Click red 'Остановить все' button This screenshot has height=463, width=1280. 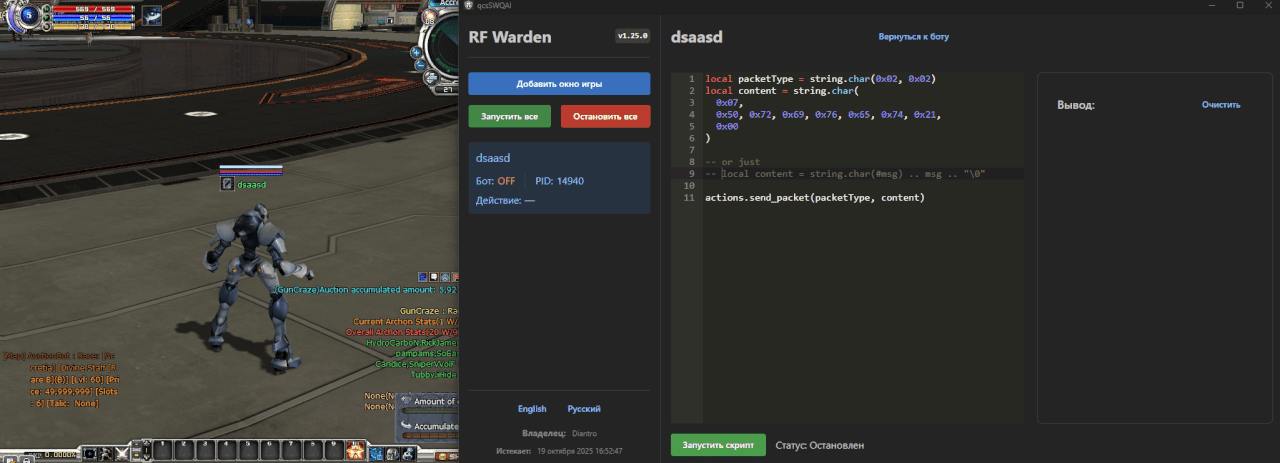tap(605, 117)
